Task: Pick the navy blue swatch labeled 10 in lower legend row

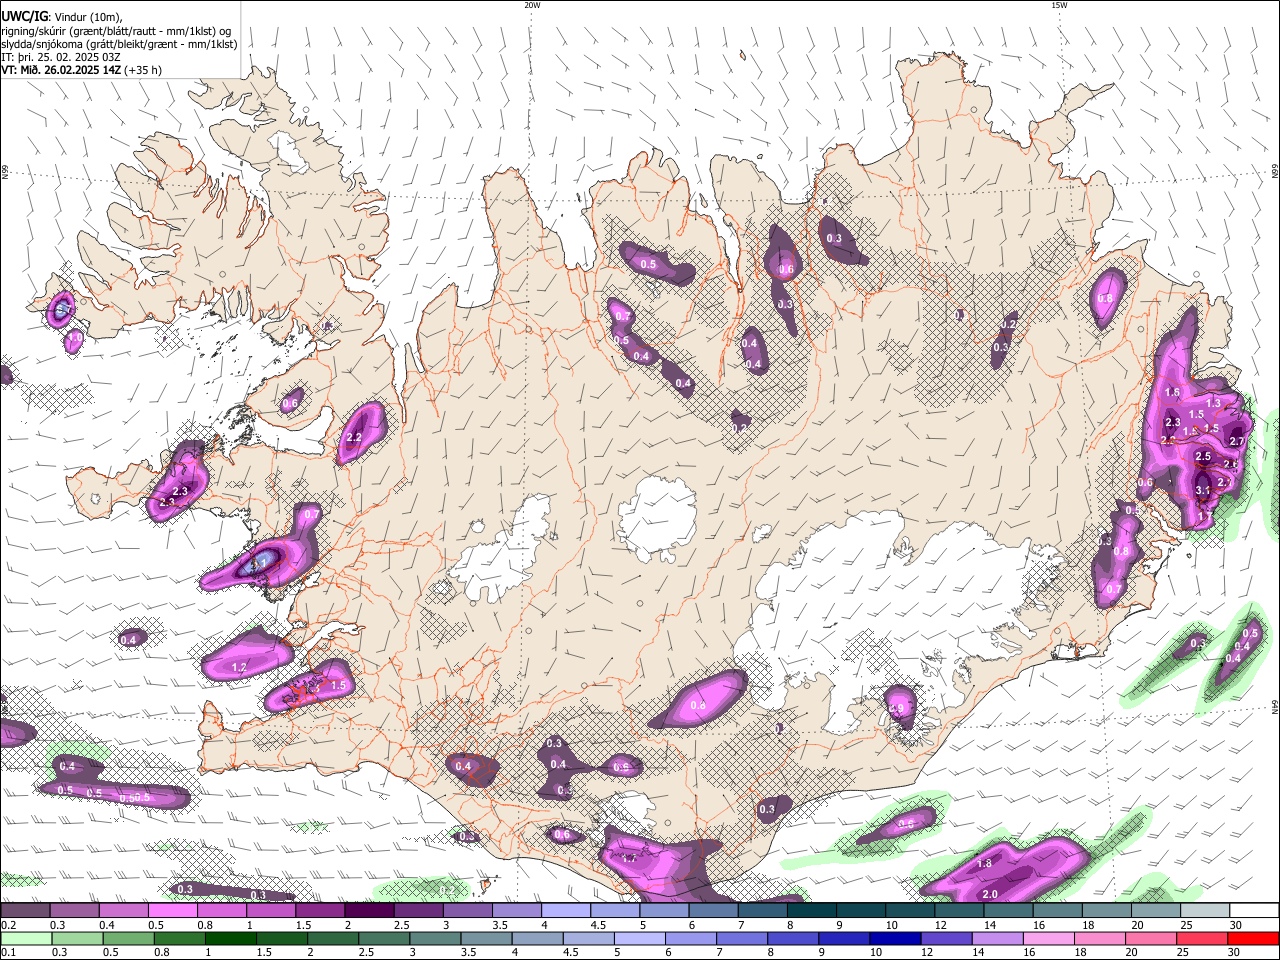Action: [895, 938]
